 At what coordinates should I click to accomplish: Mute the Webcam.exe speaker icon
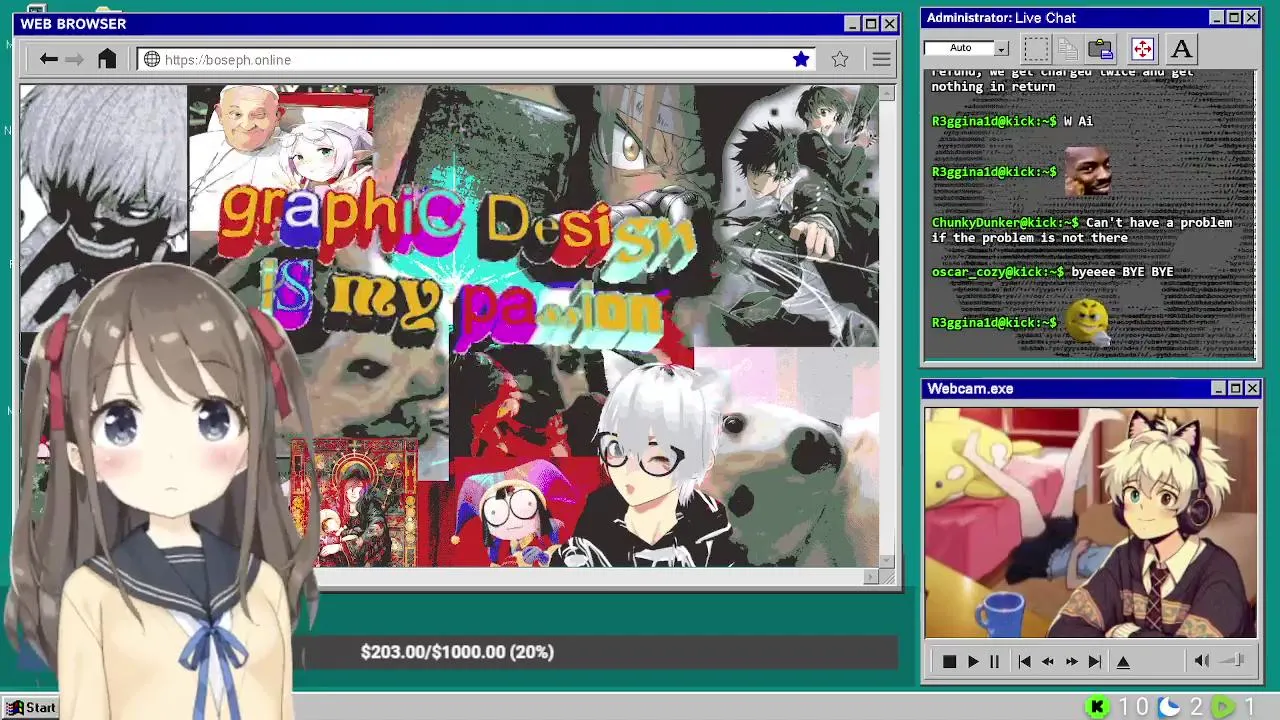[x=1202, y=660]
